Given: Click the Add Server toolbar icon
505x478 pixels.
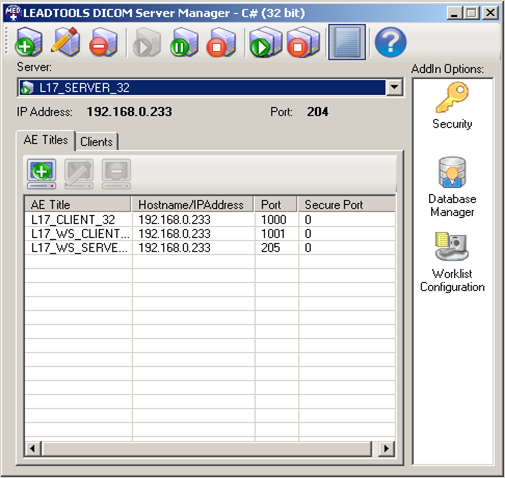Looking at the screenshot, I should [29, 42].
